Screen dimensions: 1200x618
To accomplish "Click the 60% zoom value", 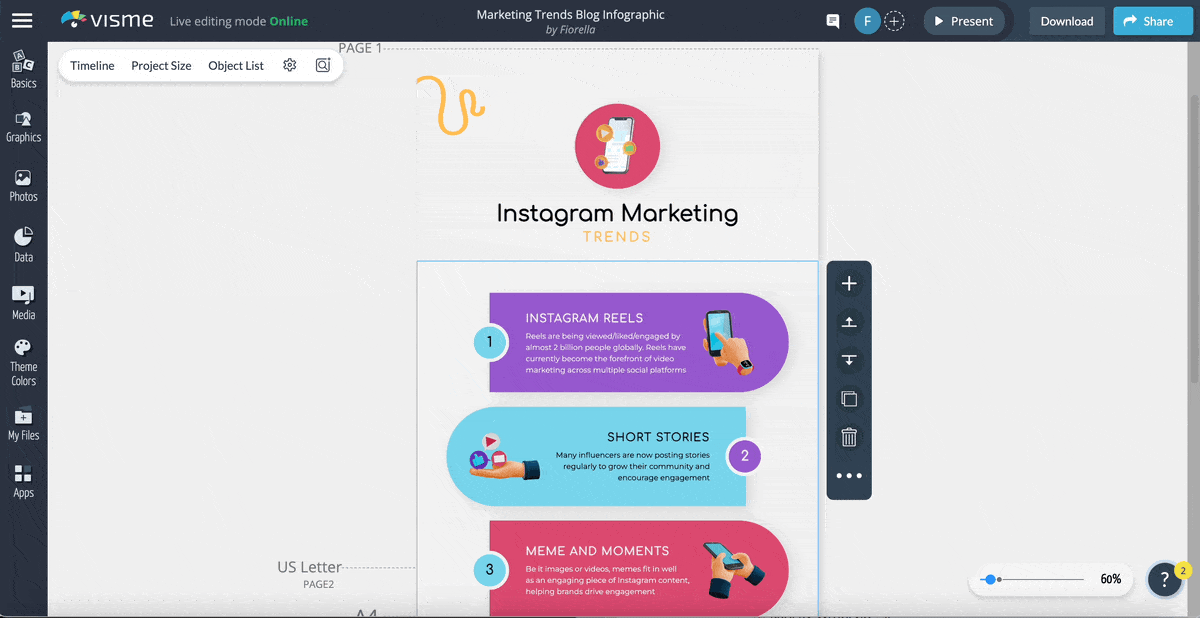I will click(x=1110, y=579).
